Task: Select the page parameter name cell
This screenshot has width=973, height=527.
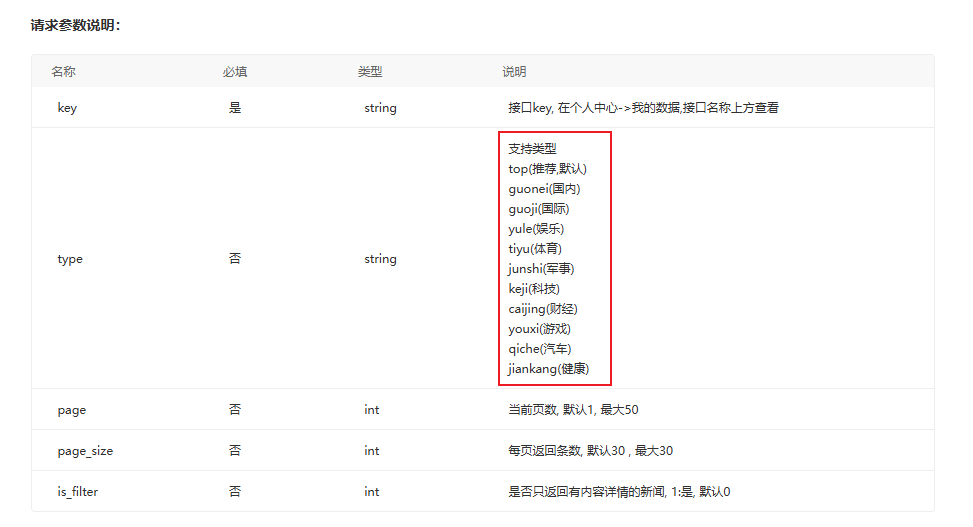Action: pyautogui.click(x=71, y=410)
